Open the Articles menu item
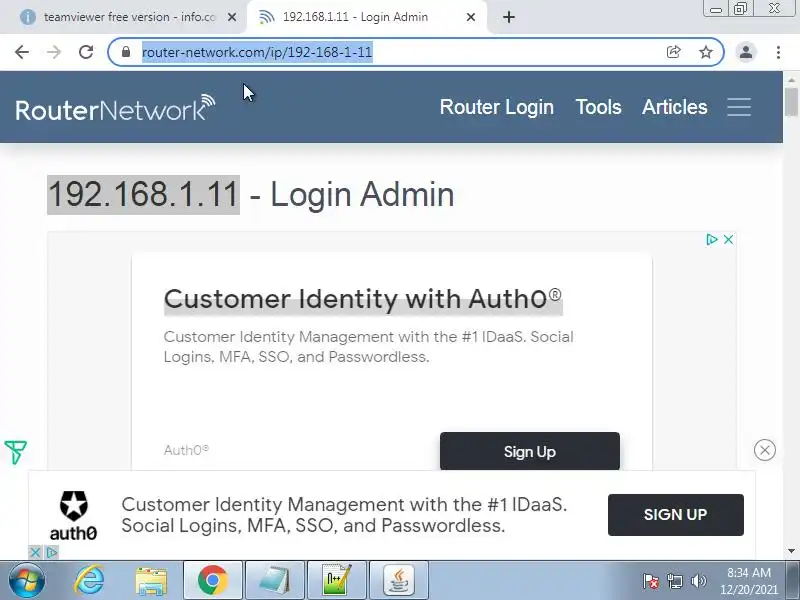800x600 pixels. point(674,107)
